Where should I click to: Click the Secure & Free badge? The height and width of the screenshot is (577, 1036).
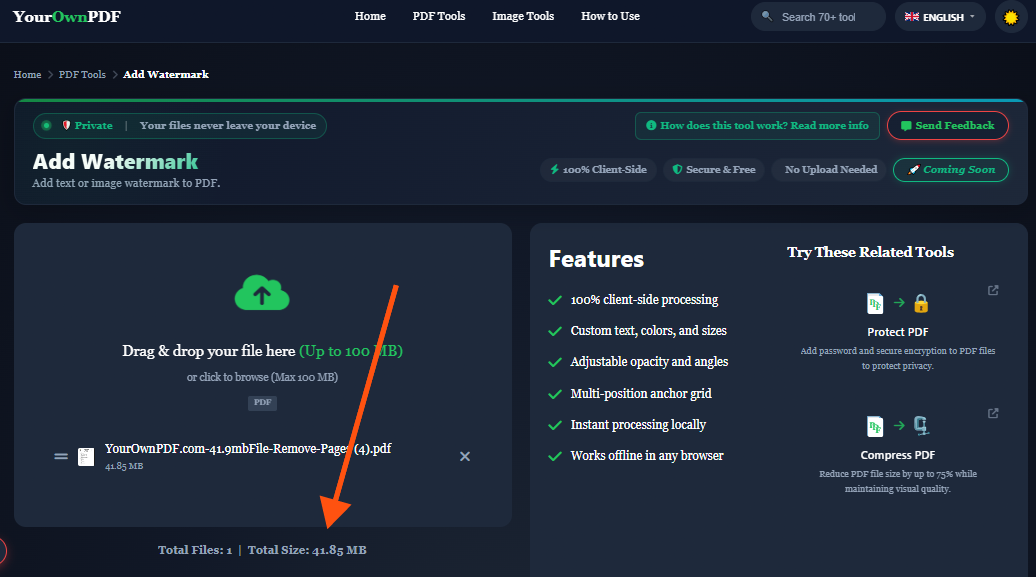click(714, 170)
